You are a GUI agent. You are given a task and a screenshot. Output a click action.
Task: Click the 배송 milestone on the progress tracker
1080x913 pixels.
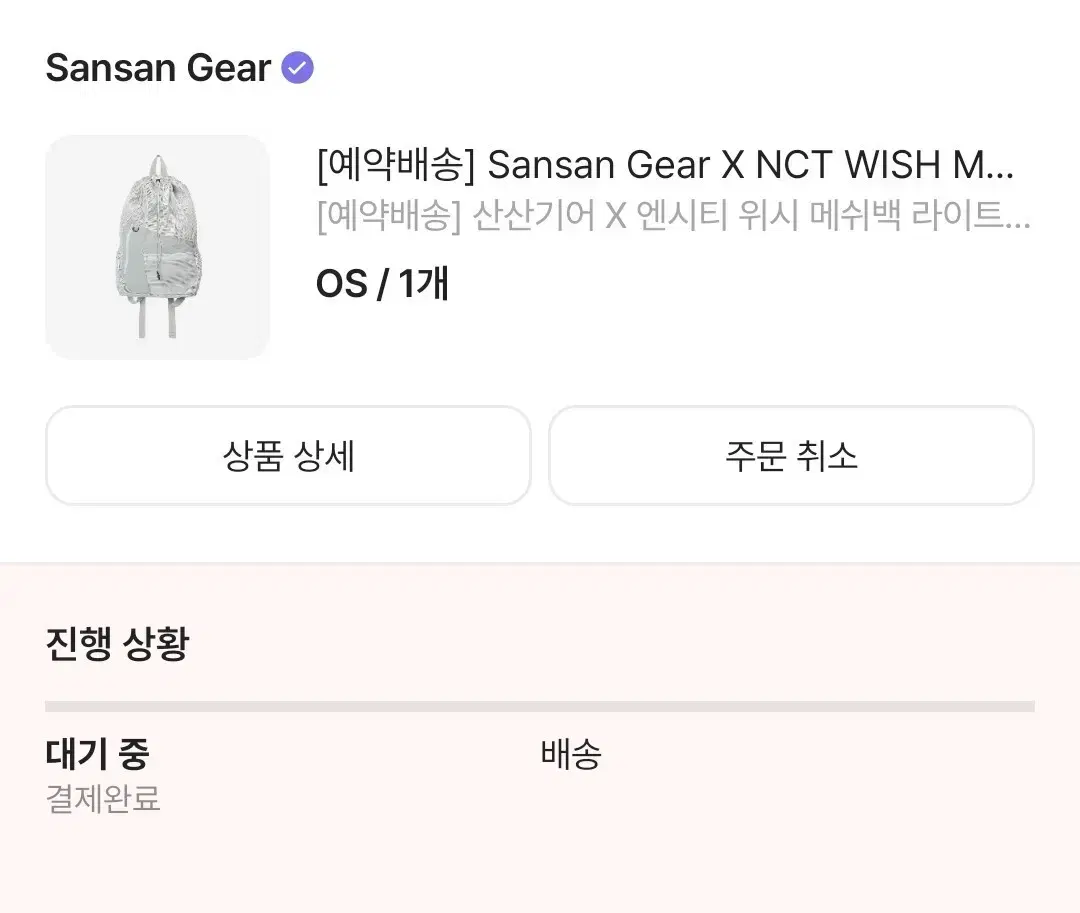(x=570, y=756)
